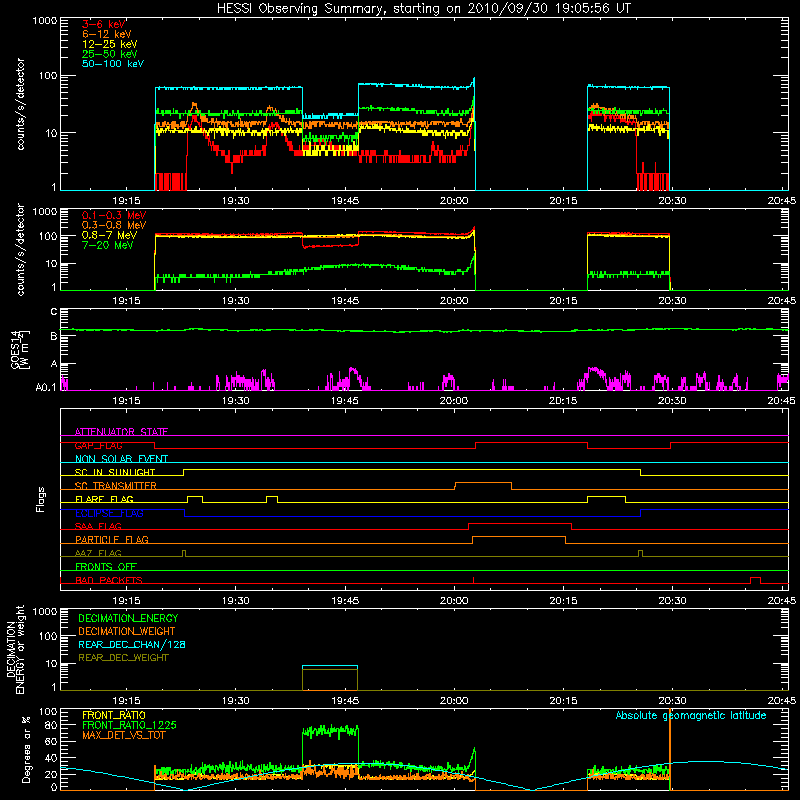Select the 20:15 tick label under the GOES panel
Image resolution: width=800 pixels, height=800 pixels.
click(x=563, y=401)
